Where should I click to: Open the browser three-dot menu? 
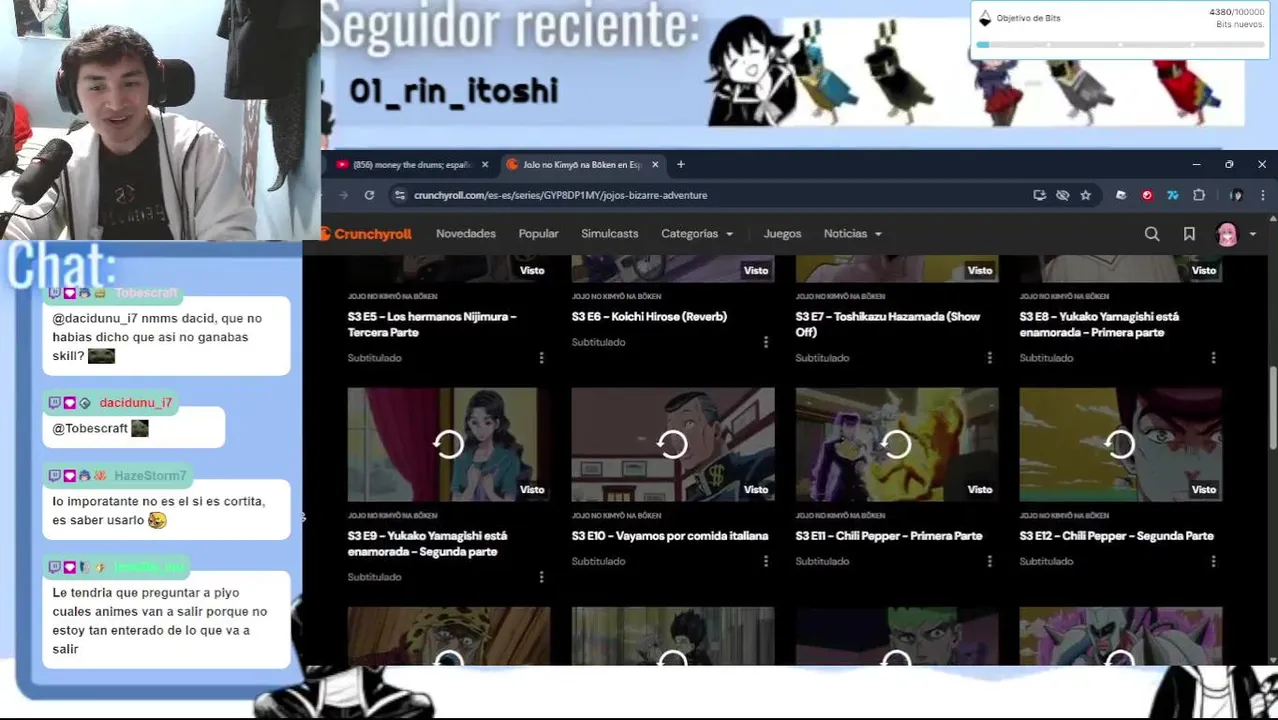1262,195
